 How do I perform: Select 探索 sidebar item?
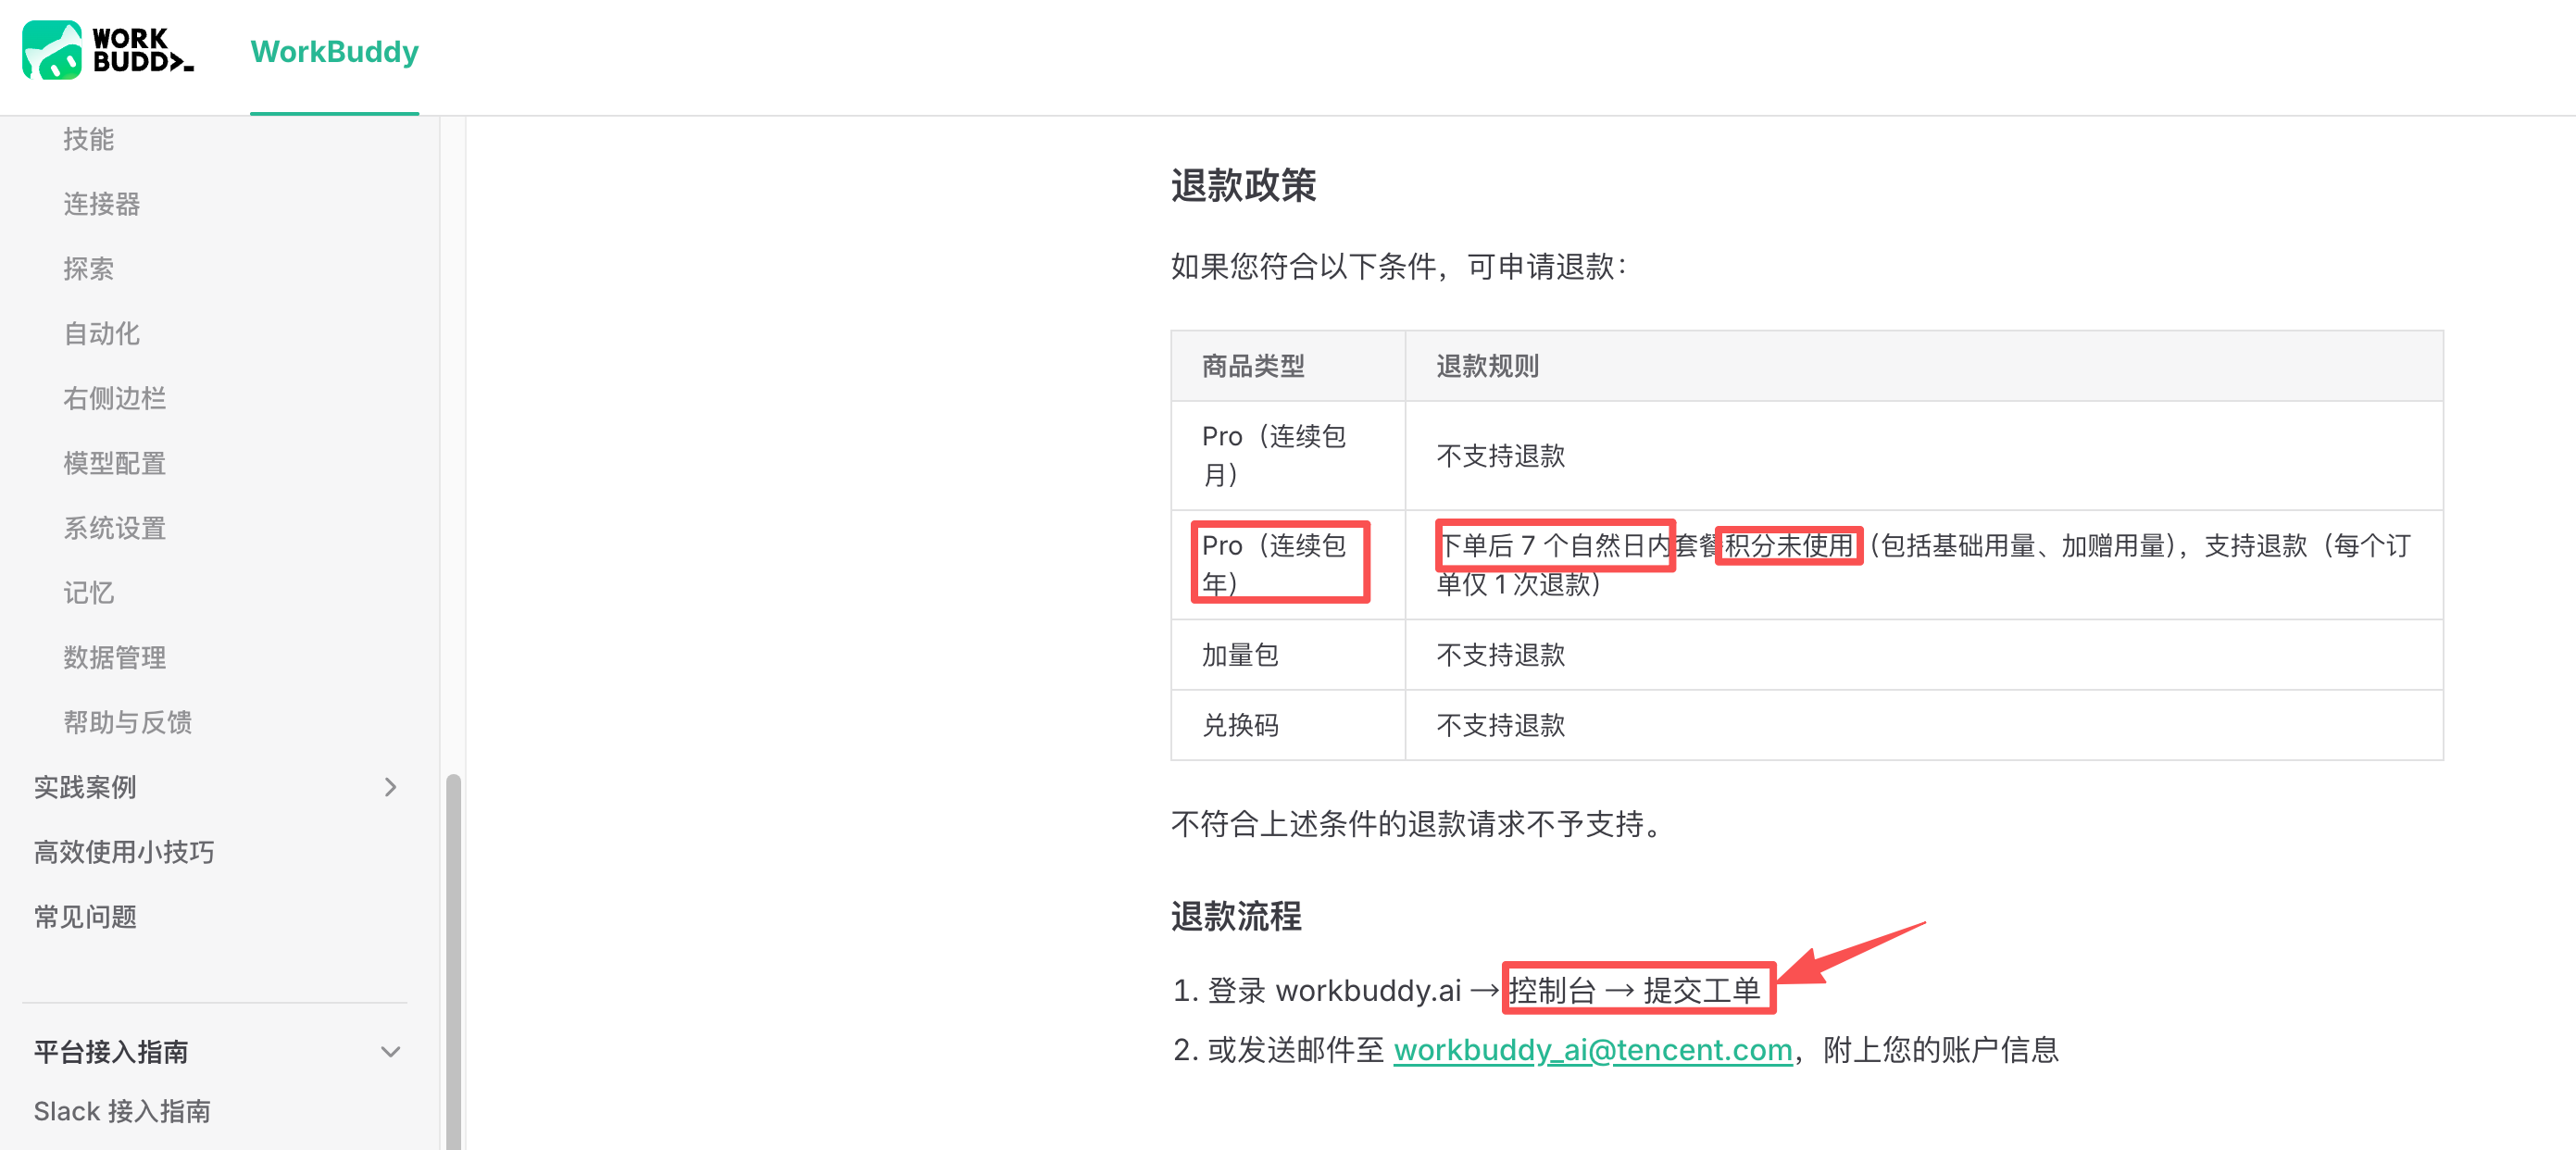coord(89,269)
